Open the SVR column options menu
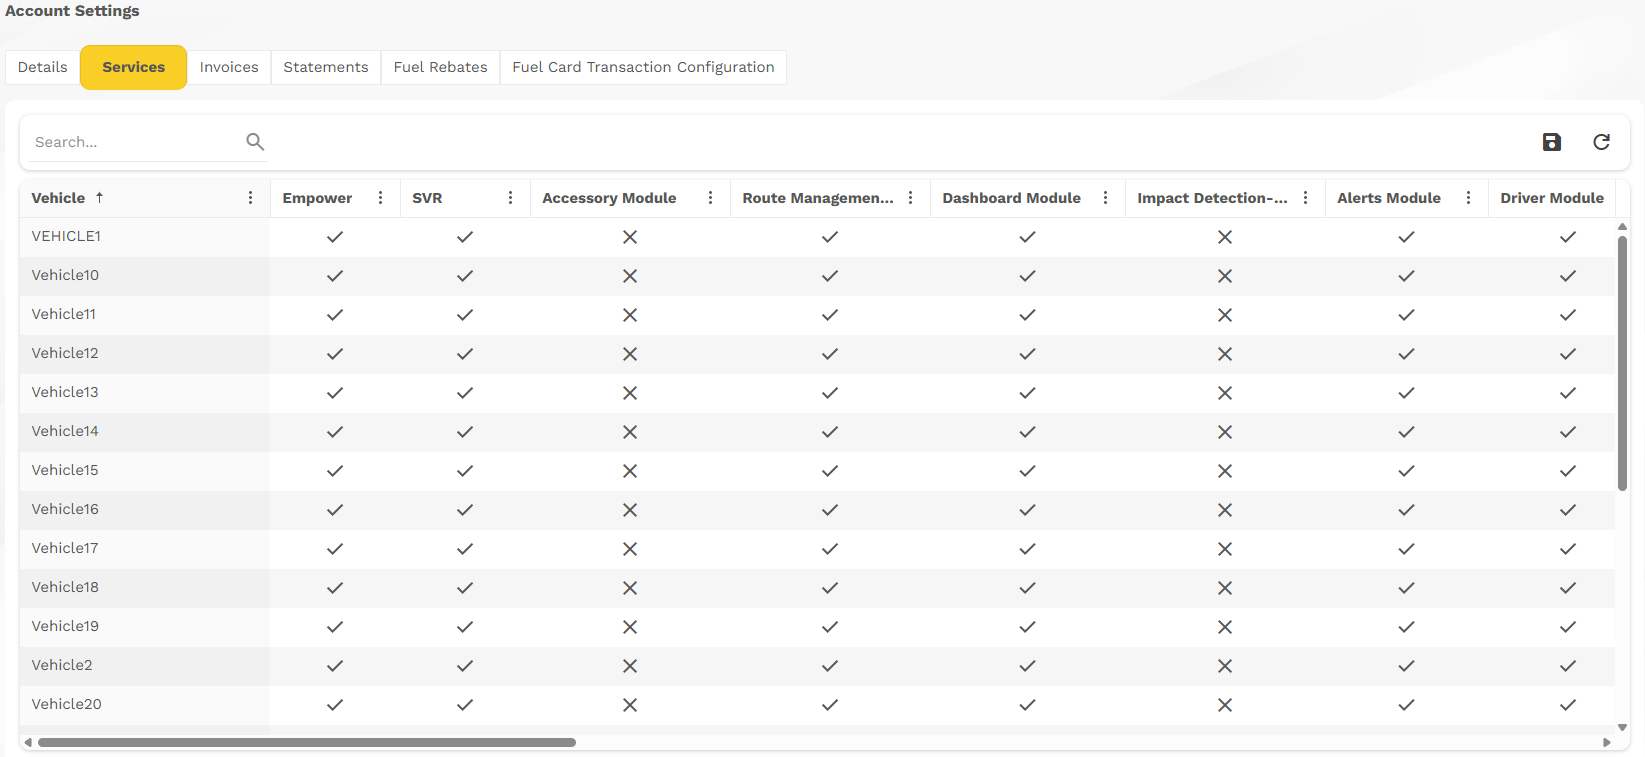The width and height of the screenshot is (1645, 757). [510, 198]
